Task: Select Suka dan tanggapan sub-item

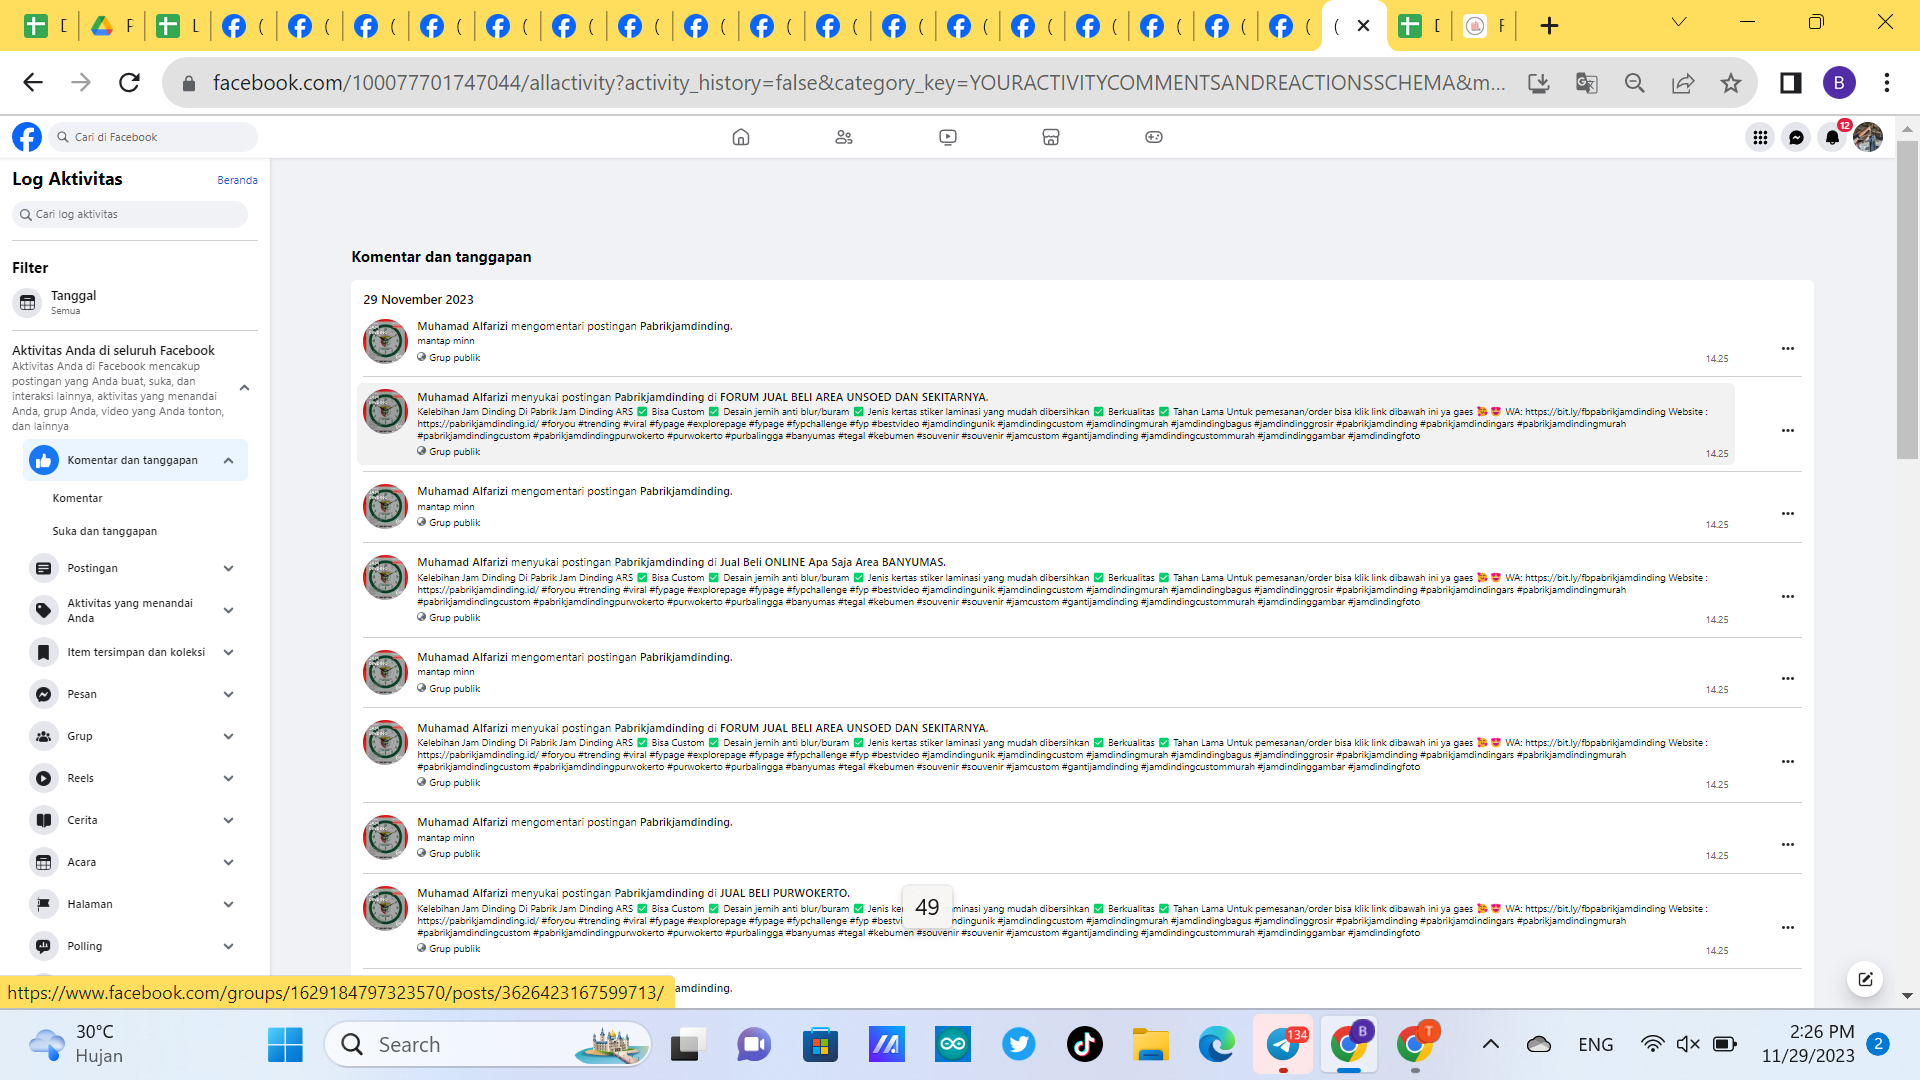Action: 105,531
